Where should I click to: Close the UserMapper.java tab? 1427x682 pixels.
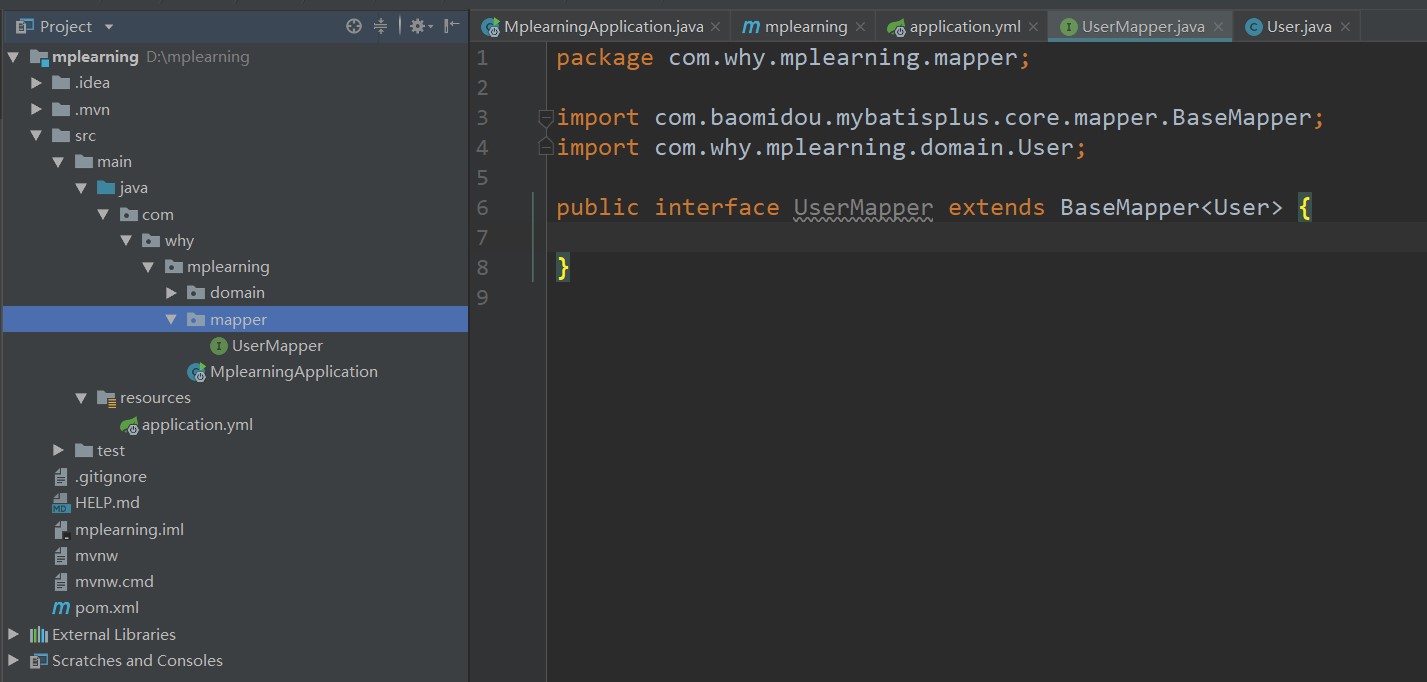pos(1218,27)
